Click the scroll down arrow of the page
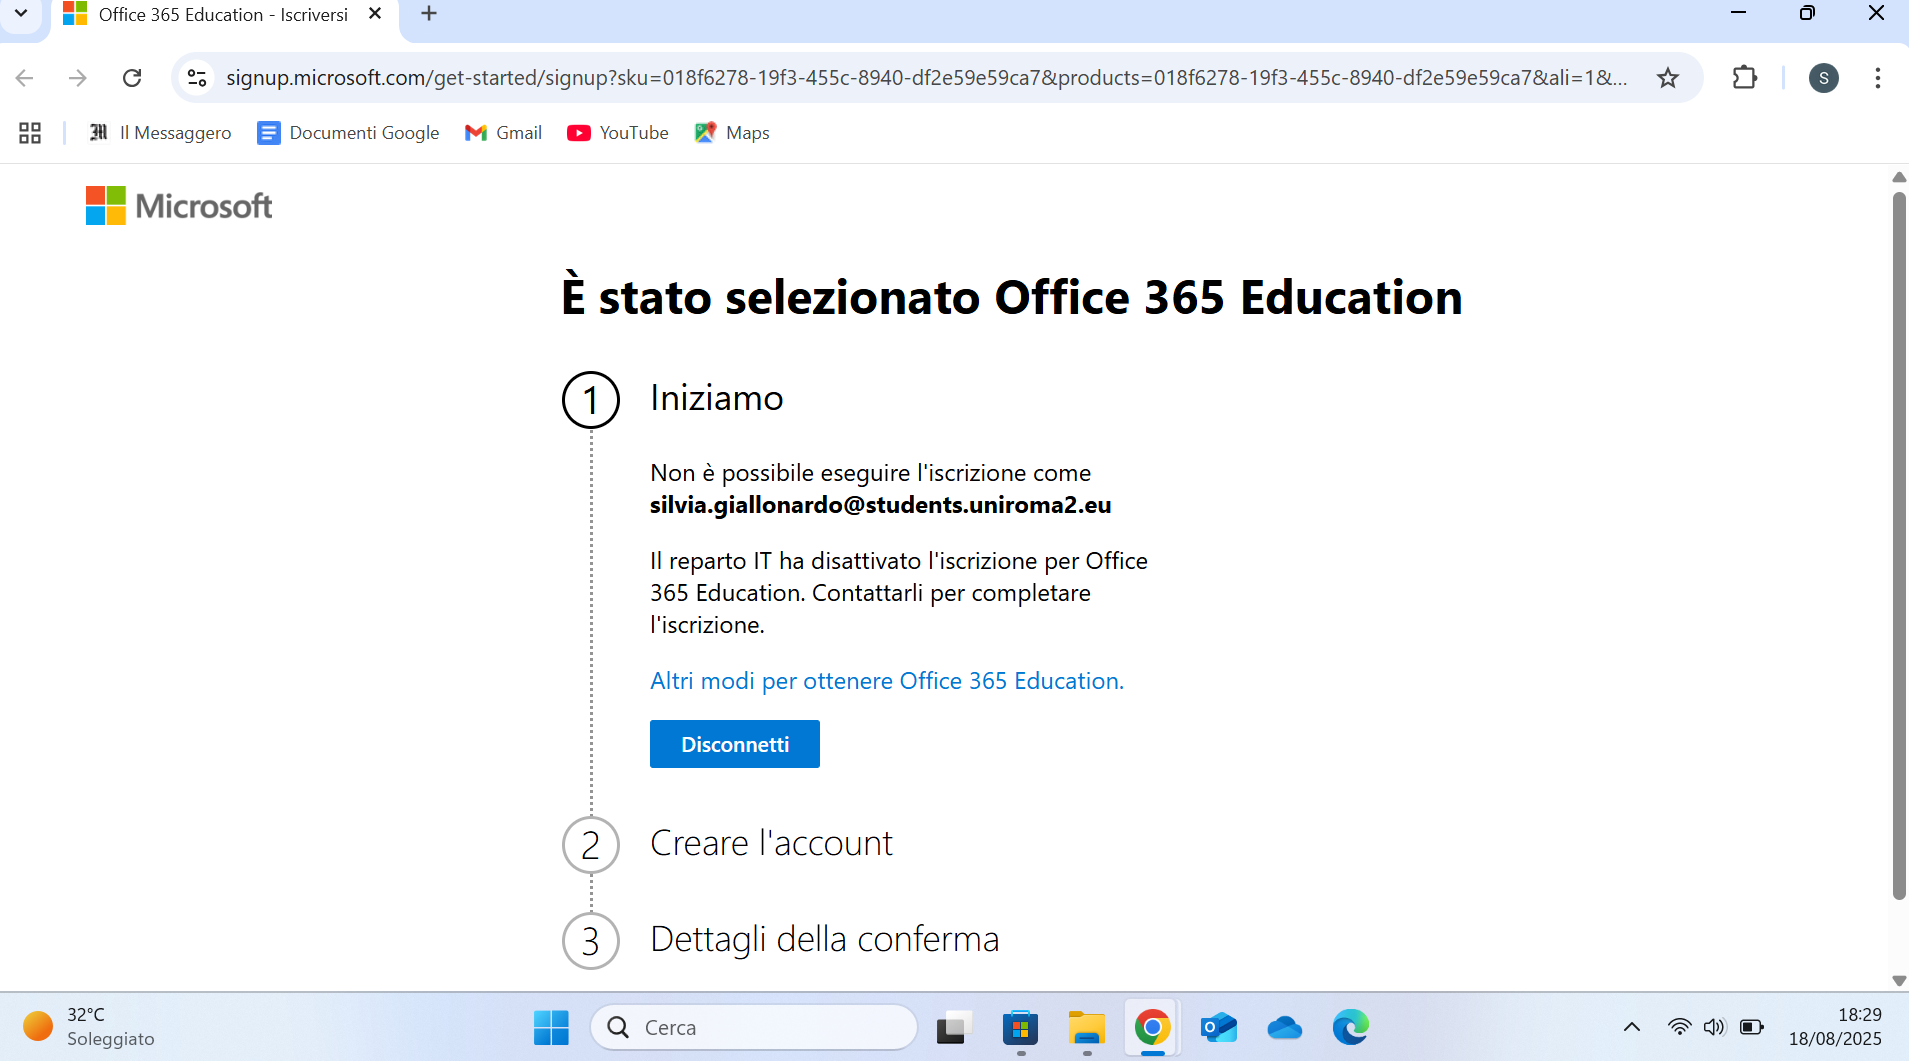1909x1061 pixels. [x=1899, y=981]
